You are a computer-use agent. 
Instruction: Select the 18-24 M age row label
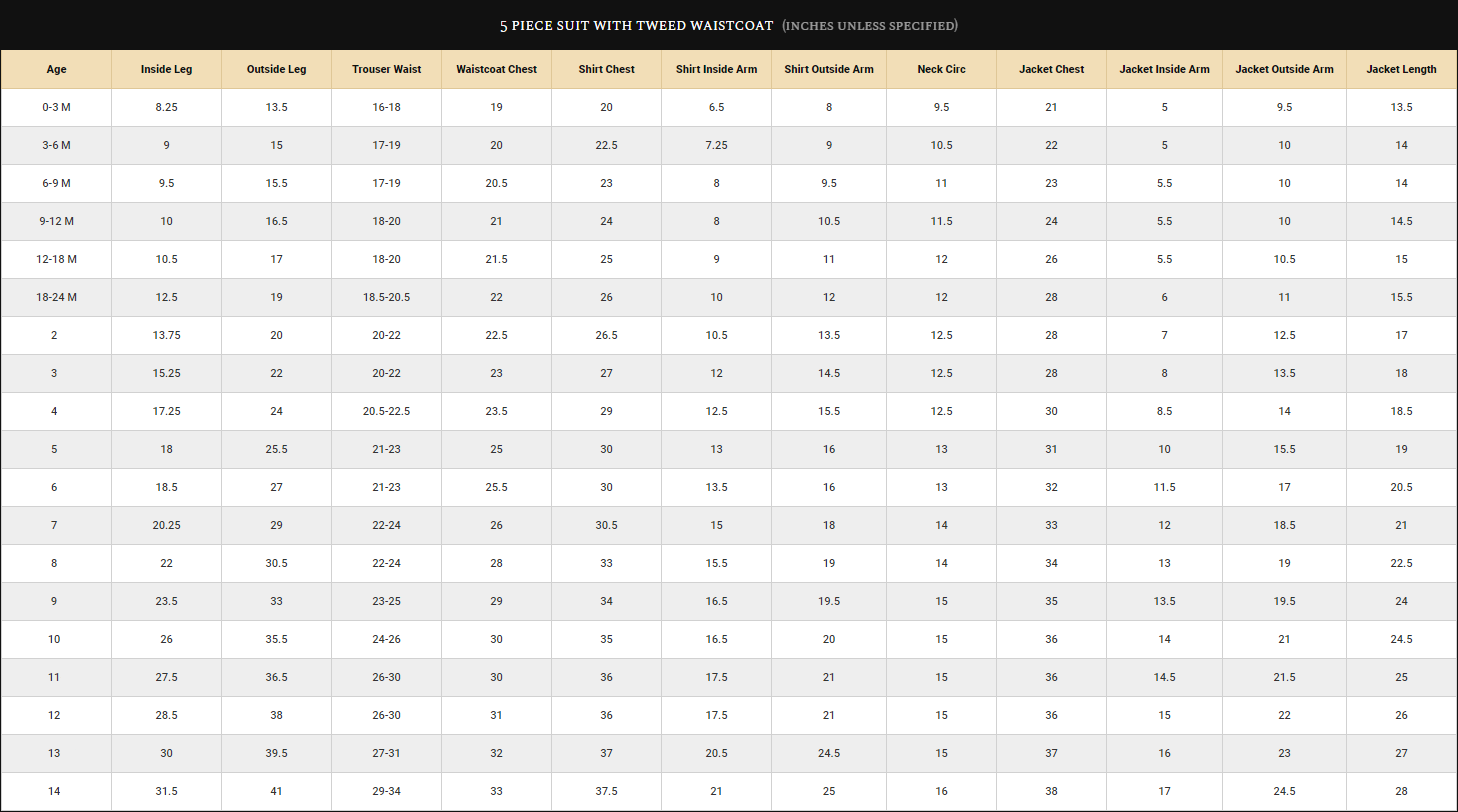[x=56, y=297]
